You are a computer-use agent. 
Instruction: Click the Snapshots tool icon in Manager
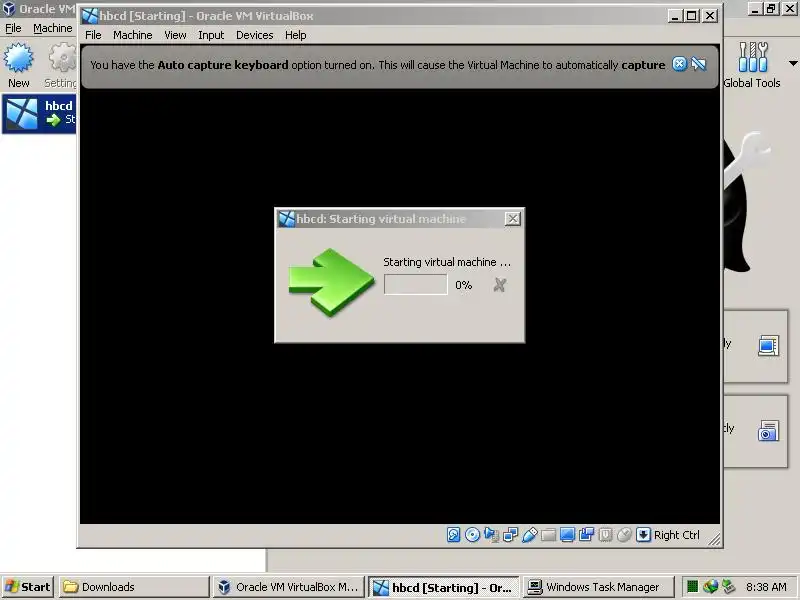(x=768, y=431)
